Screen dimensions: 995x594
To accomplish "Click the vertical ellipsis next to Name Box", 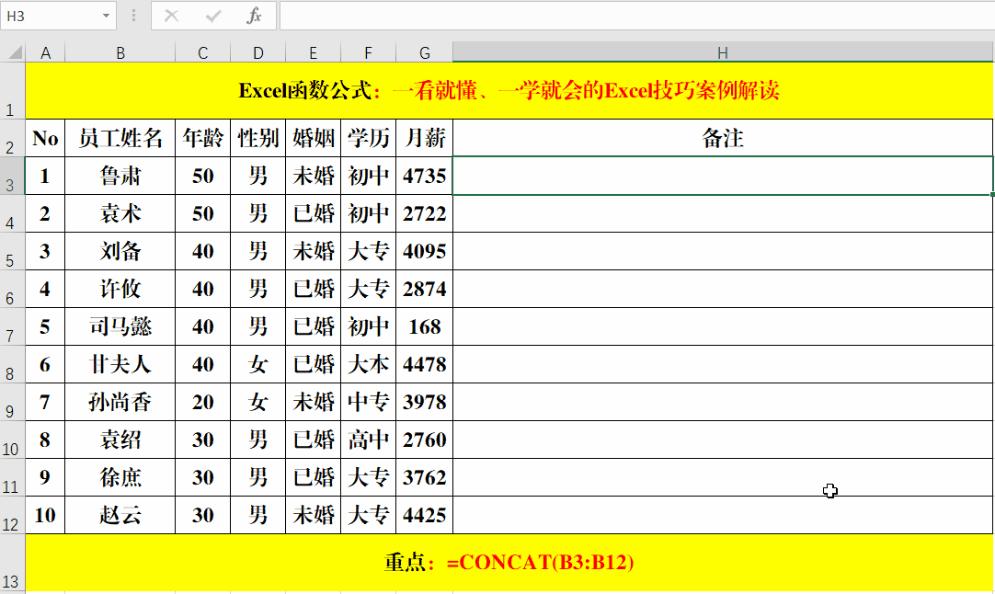I will click(132, 15).
